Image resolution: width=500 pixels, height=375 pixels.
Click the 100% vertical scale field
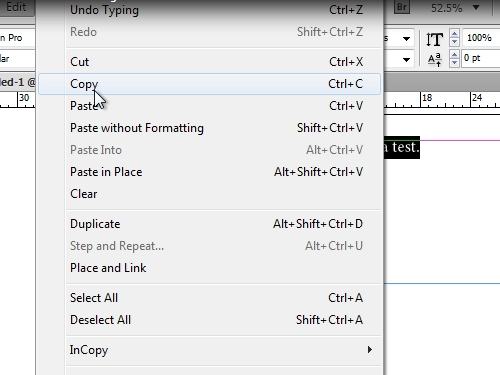coord(481,38)
